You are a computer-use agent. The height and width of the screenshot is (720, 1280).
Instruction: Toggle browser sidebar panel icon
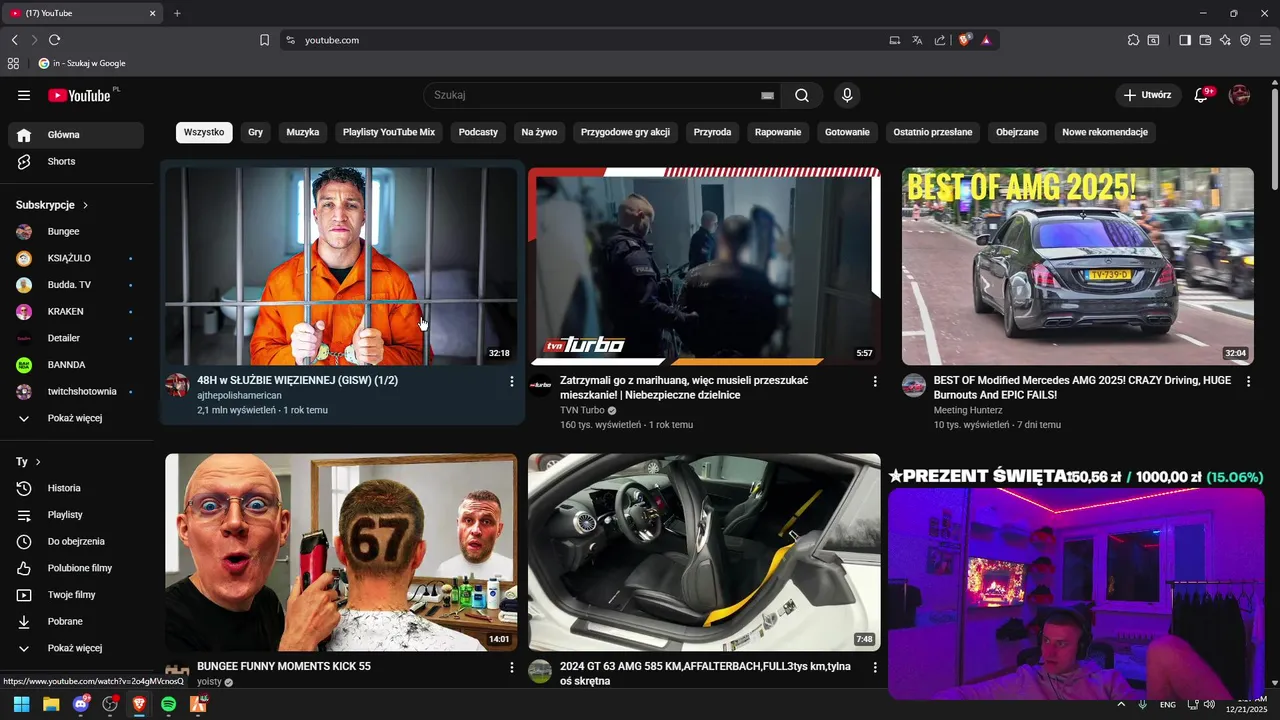point(1185,40)
